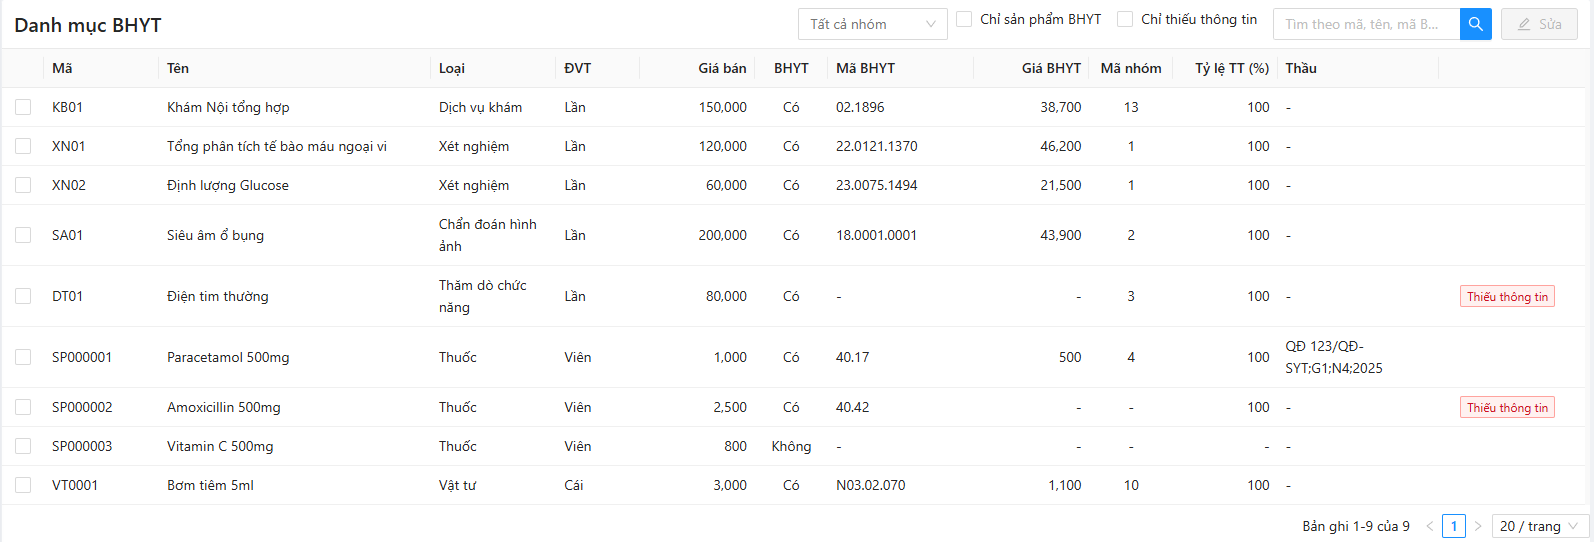This screenshot has height=542, width=1594.
Task: Click the next page arrow
Action: click(x=1478, y=526)
